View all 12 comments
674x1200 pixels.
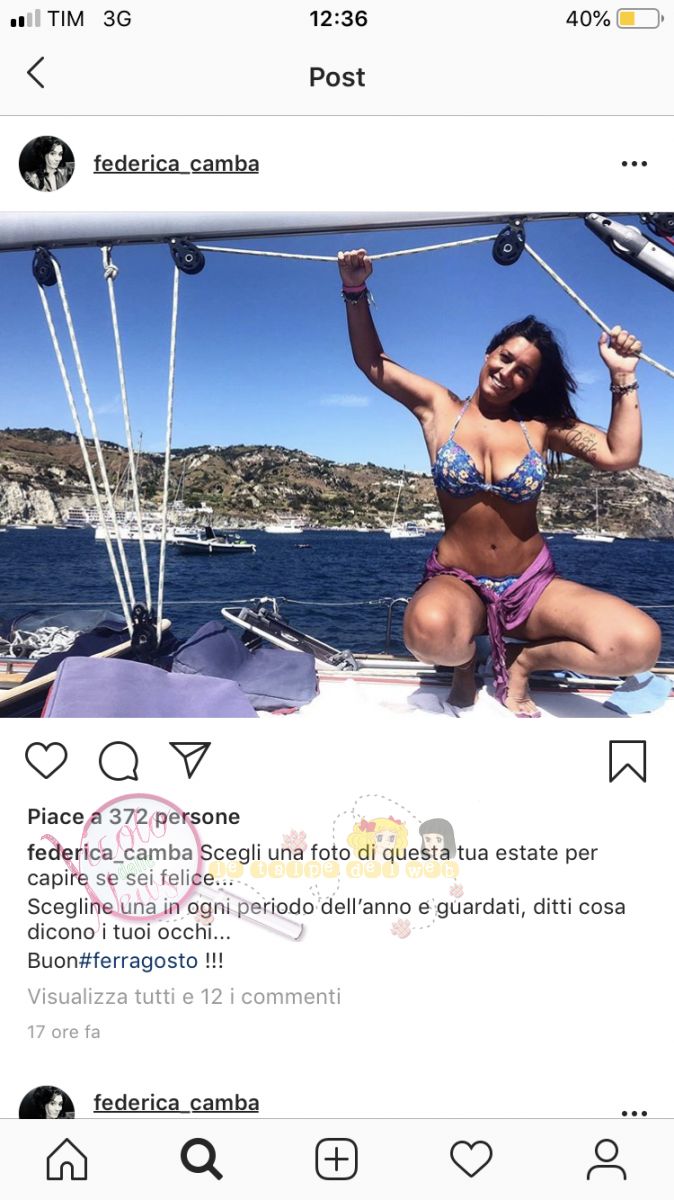point(184,997)
